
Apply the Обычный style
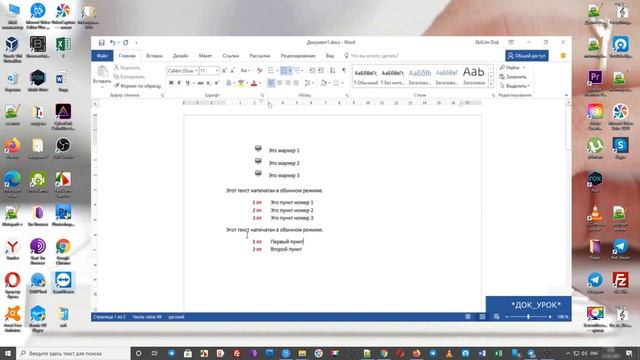[x=366, y=77]
